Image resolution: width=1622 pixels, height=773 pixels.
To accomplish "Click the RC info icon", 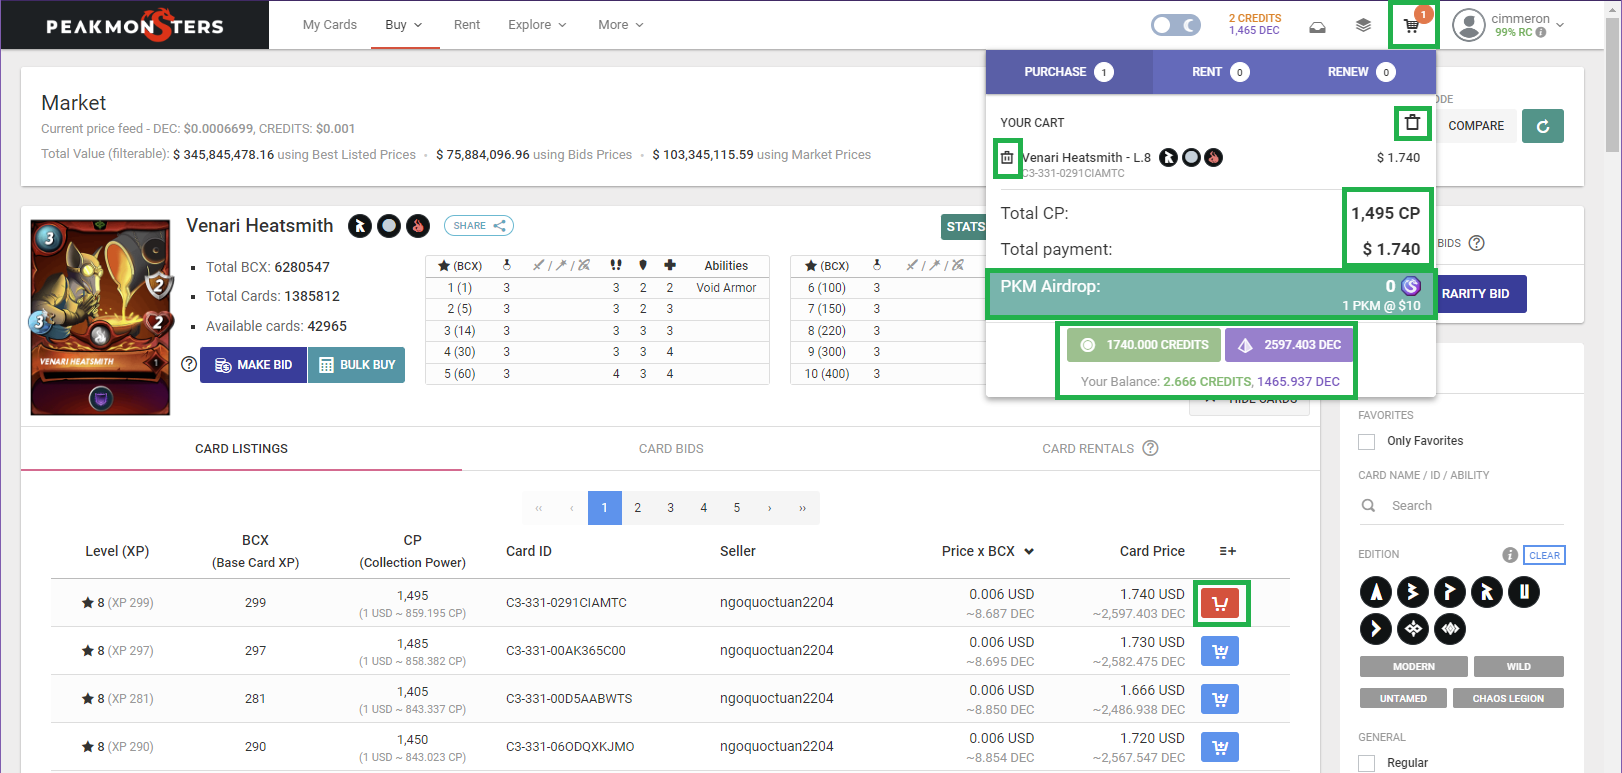I will (x=1540, y=32).
